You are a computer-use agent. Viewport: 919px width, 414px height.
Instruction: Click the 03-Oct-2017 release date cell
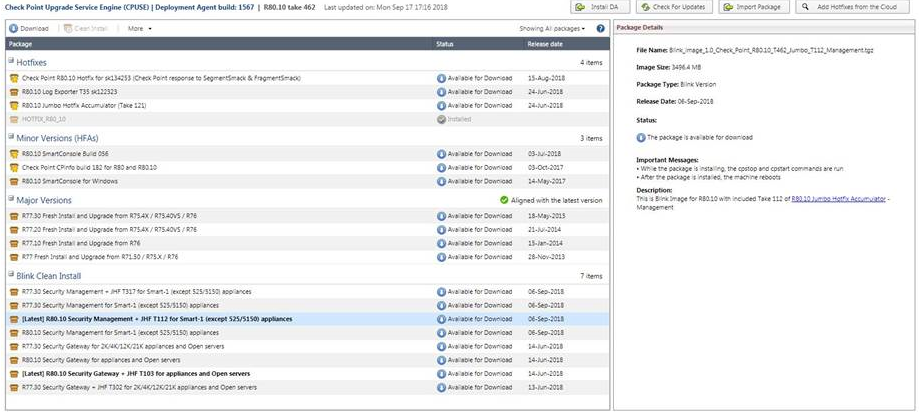point(544,168)
